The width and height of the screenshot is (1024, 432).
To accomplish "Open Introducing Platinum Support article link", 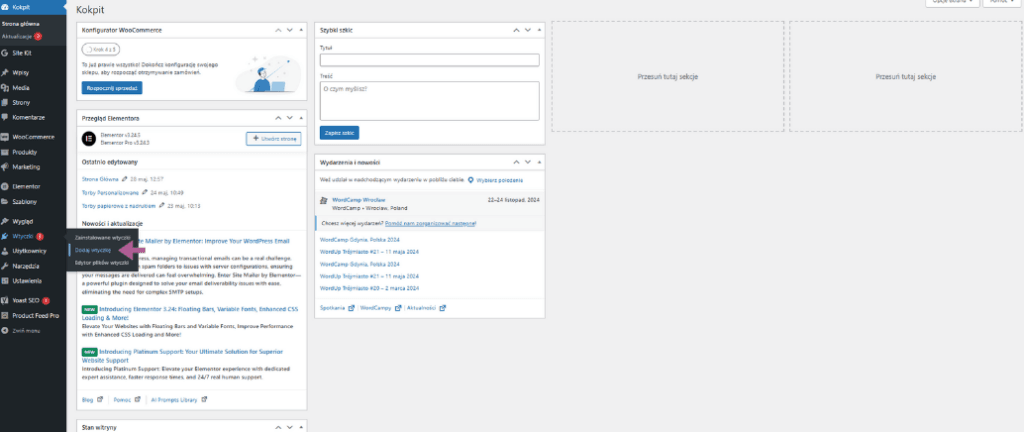I will [x=182, y=356].
